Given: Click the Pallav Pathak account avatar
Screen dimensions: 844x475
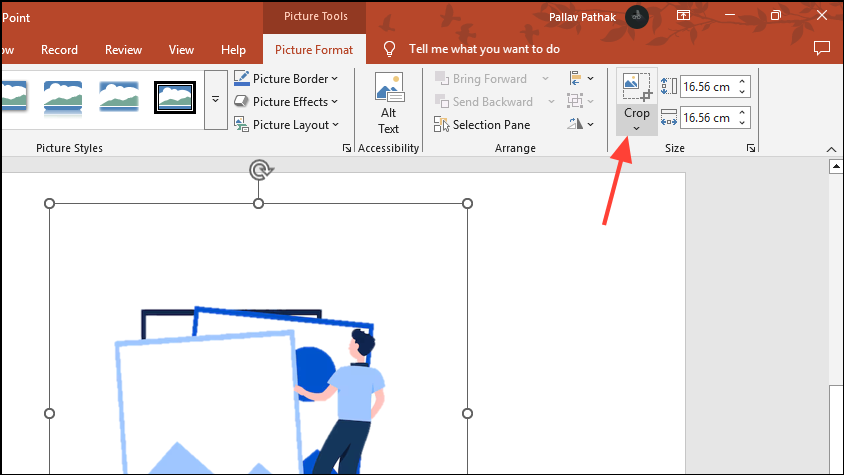Looking at the screenshot, I should [636, 17].
